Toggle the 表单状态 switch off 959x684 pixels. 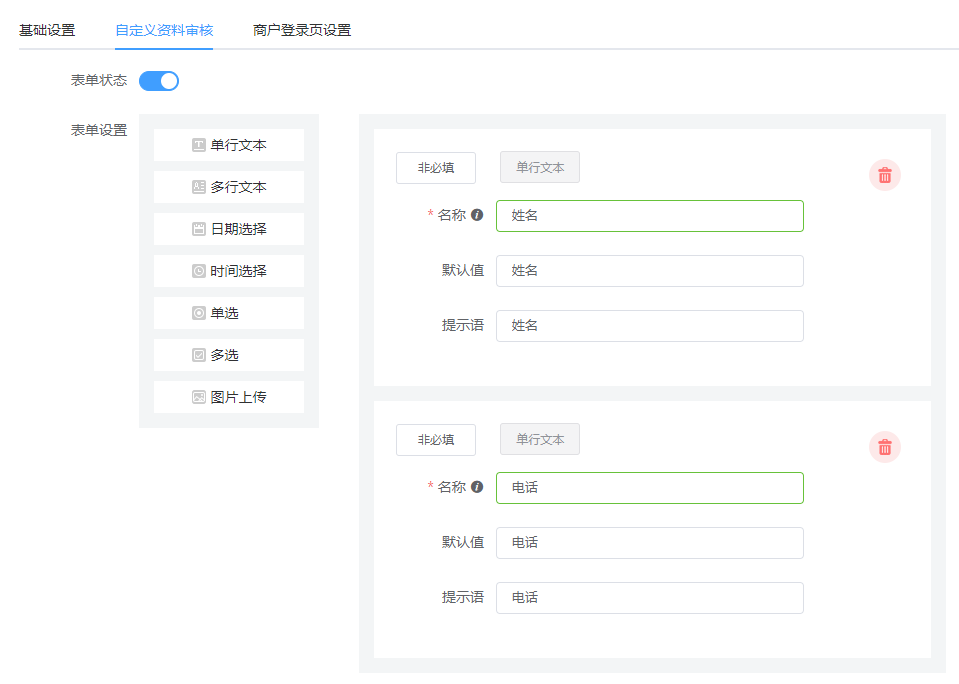pos(159,81)
